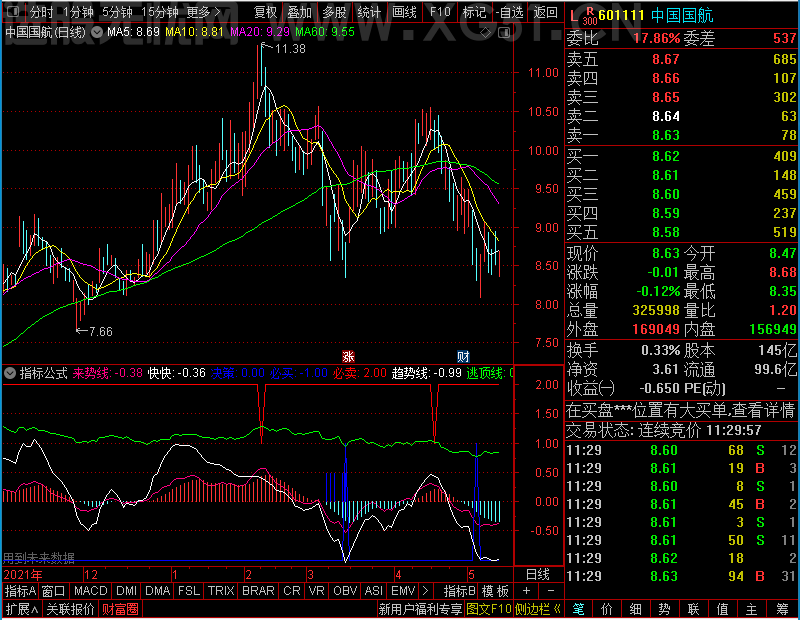The width and height of the screenshot is (800, 620).
Task: Activate the 画线 drawing tool
Action: point(404,12)
